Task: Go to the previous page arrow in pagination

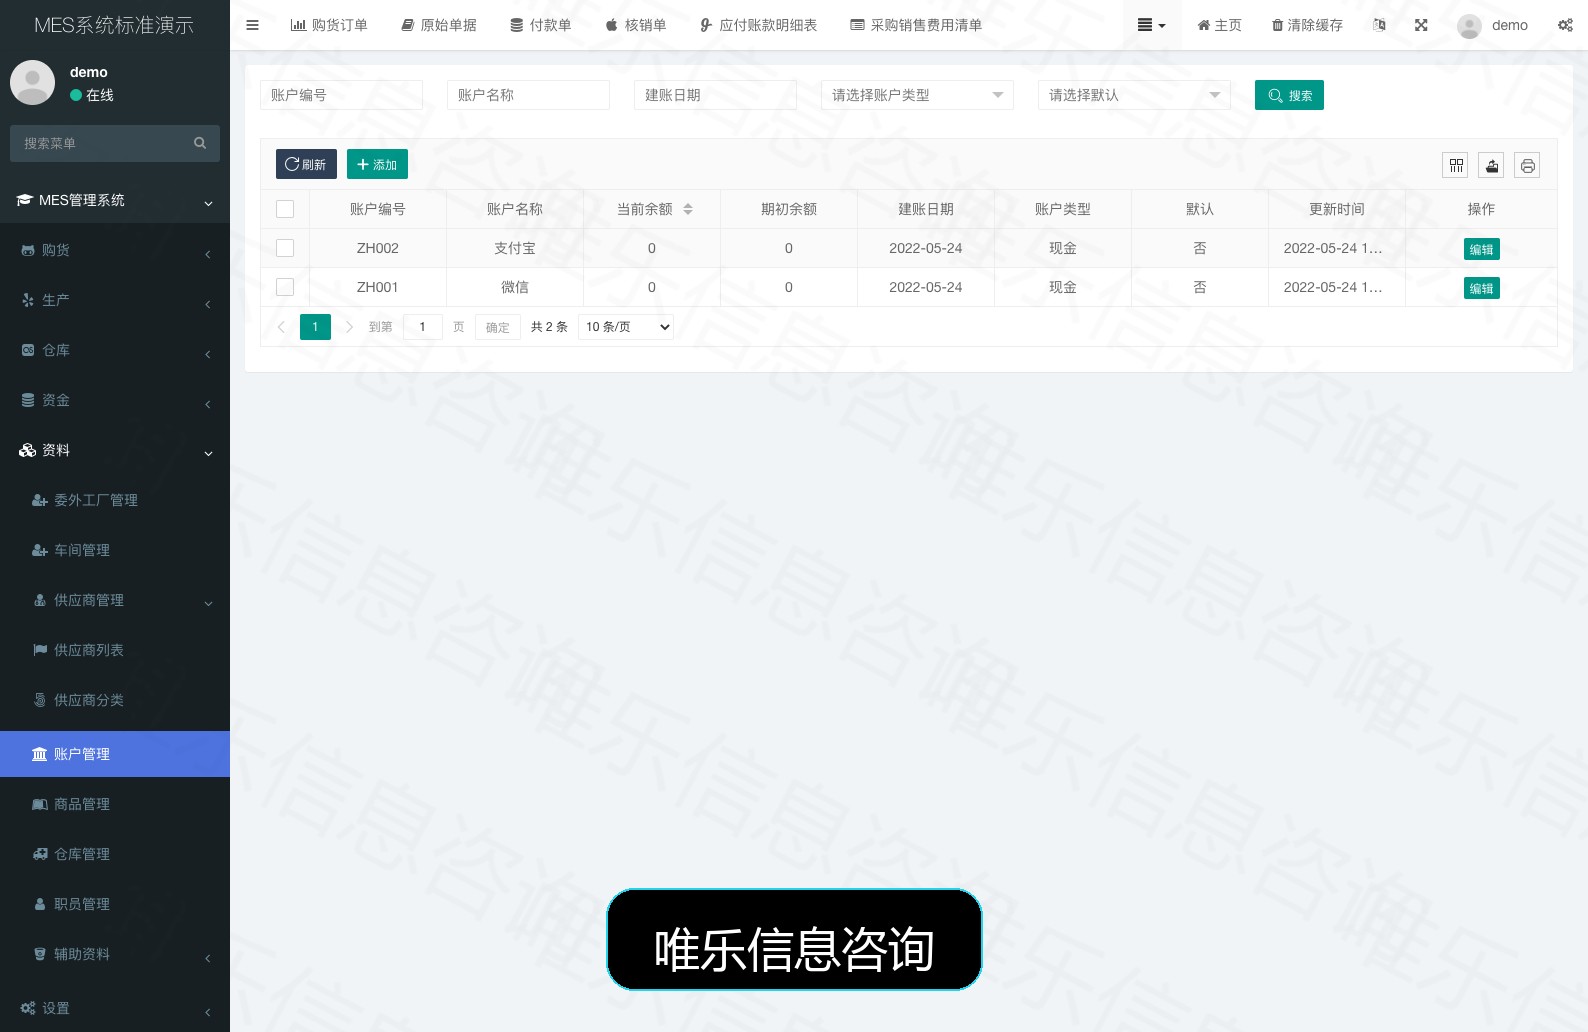Action: (x=281, y=327)
